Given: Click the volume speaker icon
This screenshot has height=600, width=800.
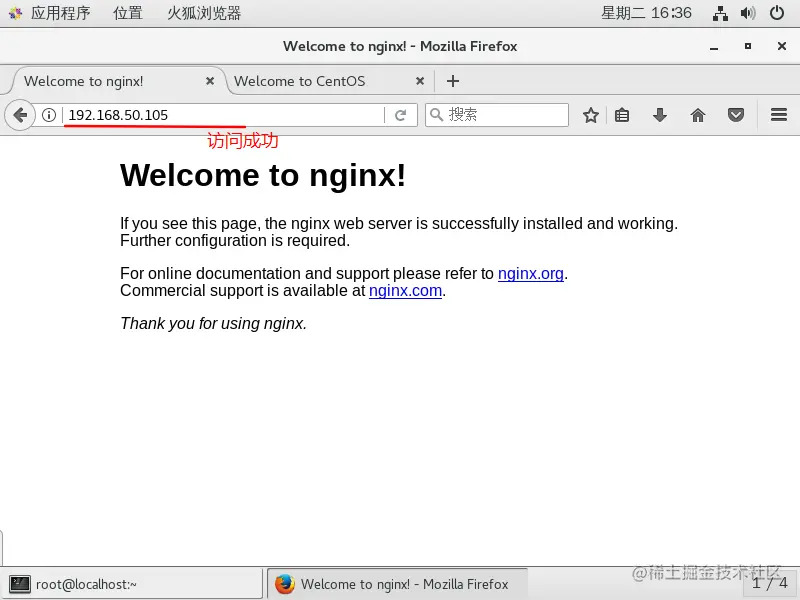Looking at the screenshot, I should click(747, 13).
